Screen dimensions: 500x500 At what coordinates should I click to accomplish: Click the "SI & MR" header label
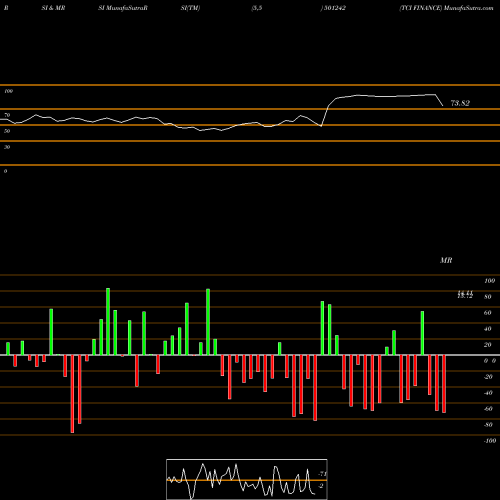point(53,8)
